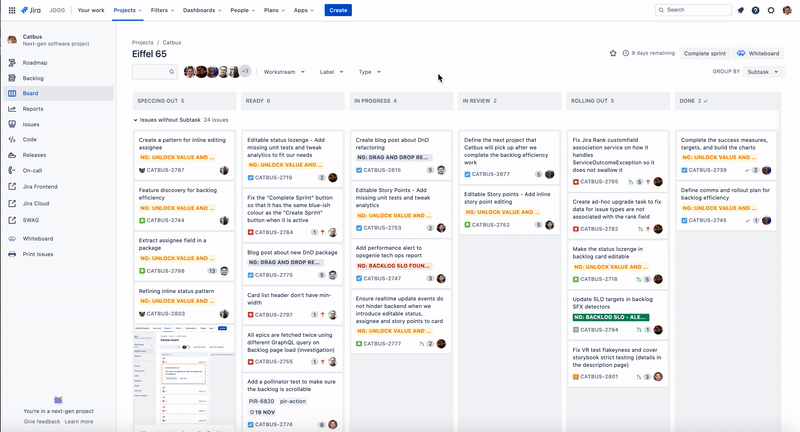Open the Projects menu
Image resolution: width=800 pixels, height=432 pixels.
coord(128,10)
